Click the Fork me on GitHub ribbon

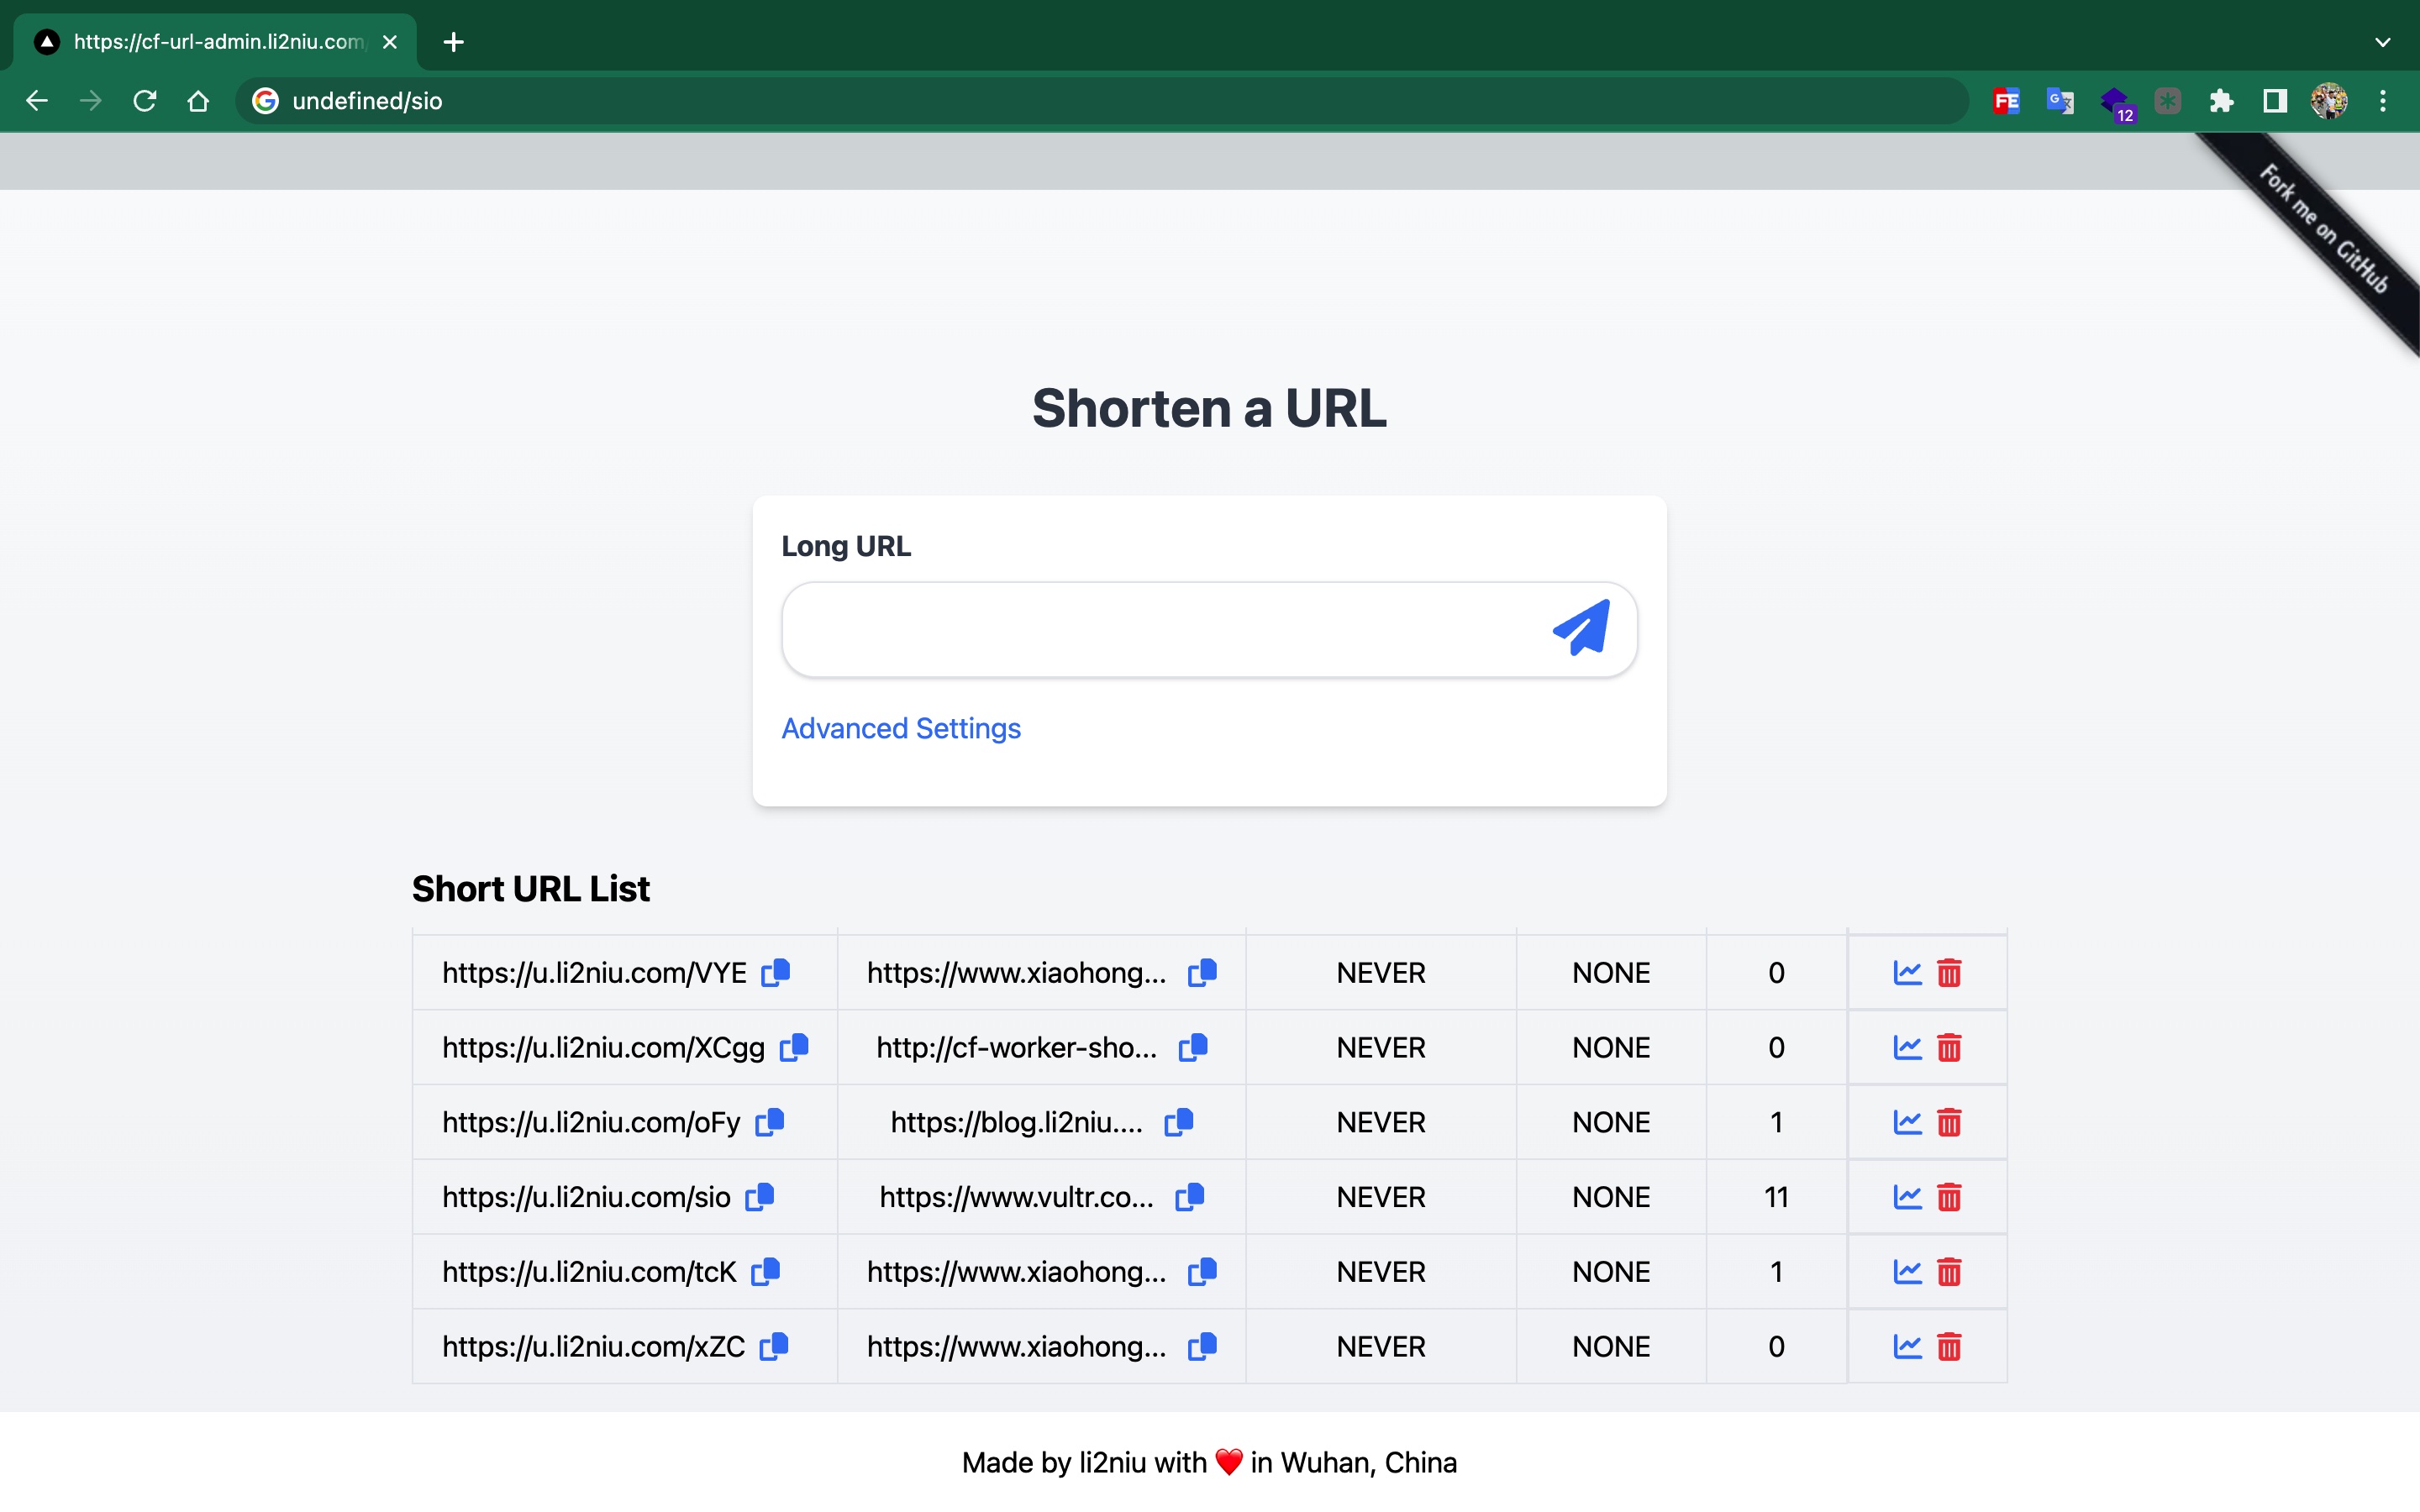pos(2322,229)
